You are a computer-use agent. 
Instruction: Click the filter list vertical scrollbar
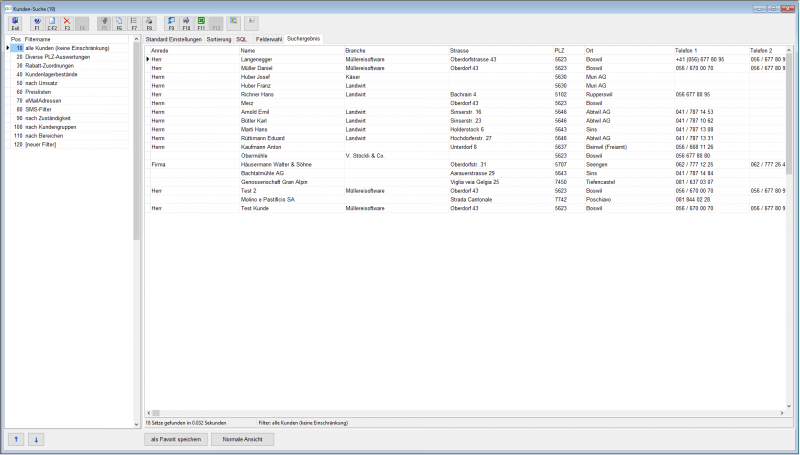[136, 232]
